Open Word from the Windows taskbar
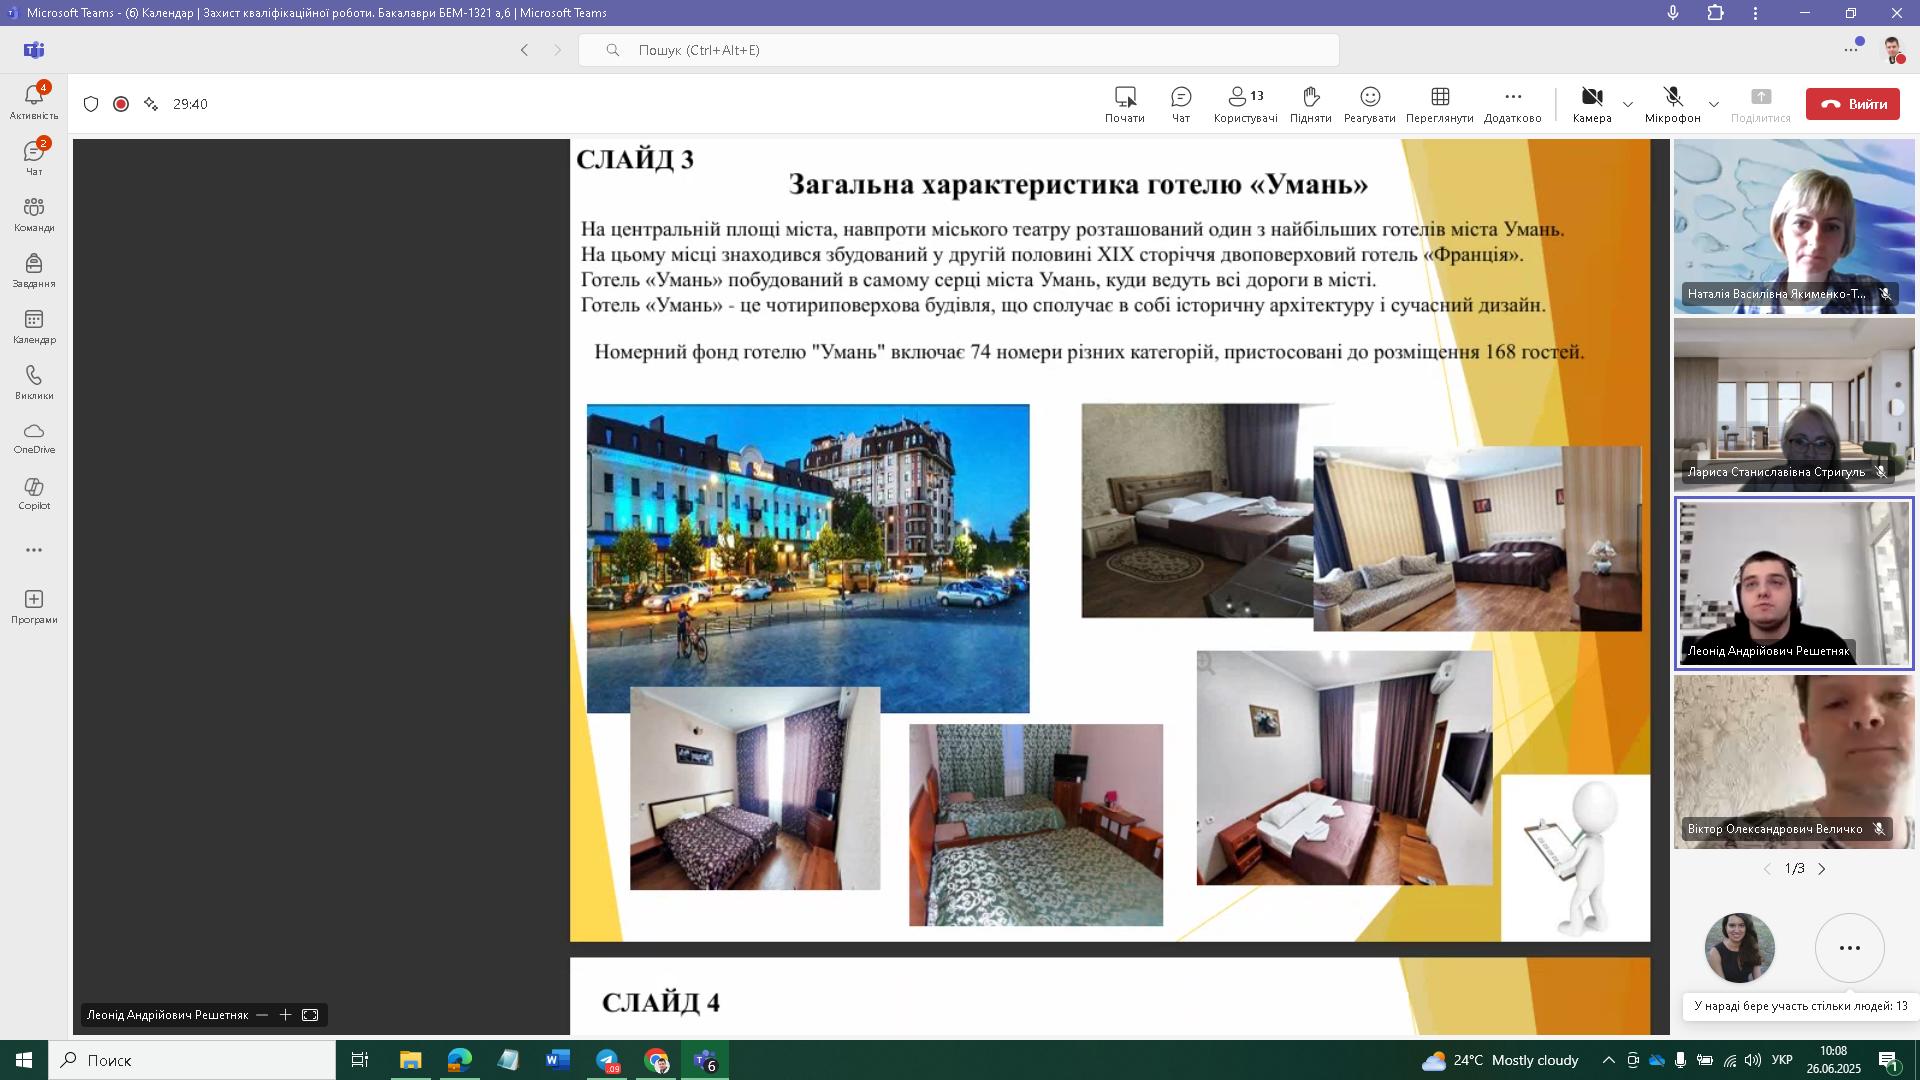 pos(557,1060)
